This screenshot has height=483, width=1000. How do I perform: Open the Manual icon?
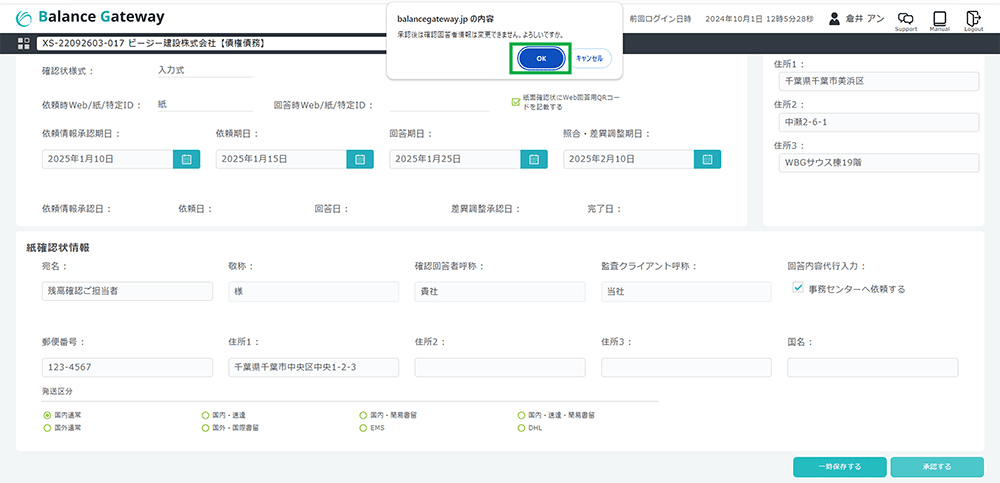pos(939,19)
